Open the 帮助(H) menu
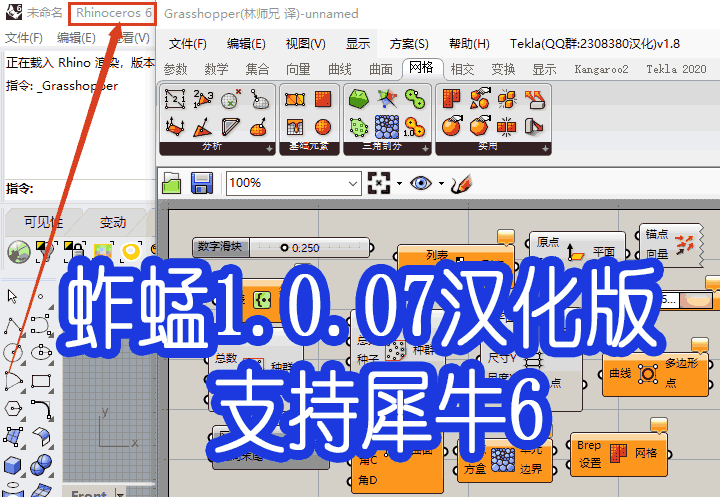Screen dimensions: 720x497 tap(469, 44)
